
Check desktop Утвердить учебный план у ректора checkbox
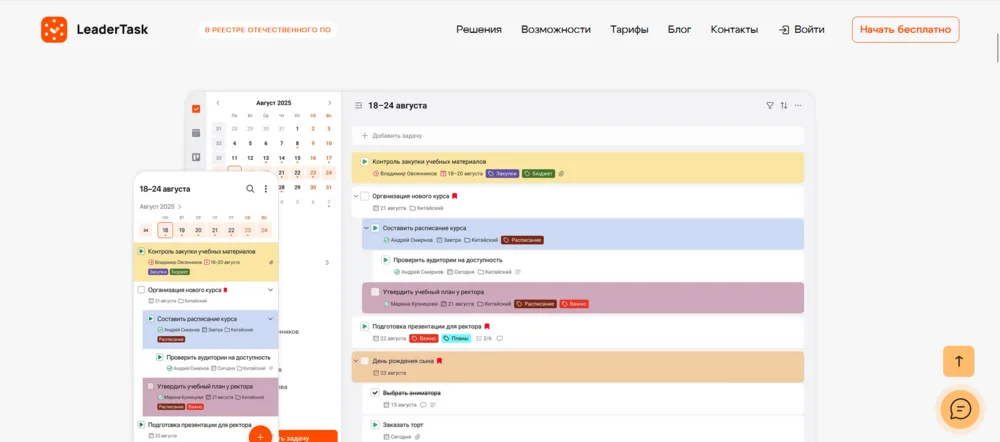(375, 291)
